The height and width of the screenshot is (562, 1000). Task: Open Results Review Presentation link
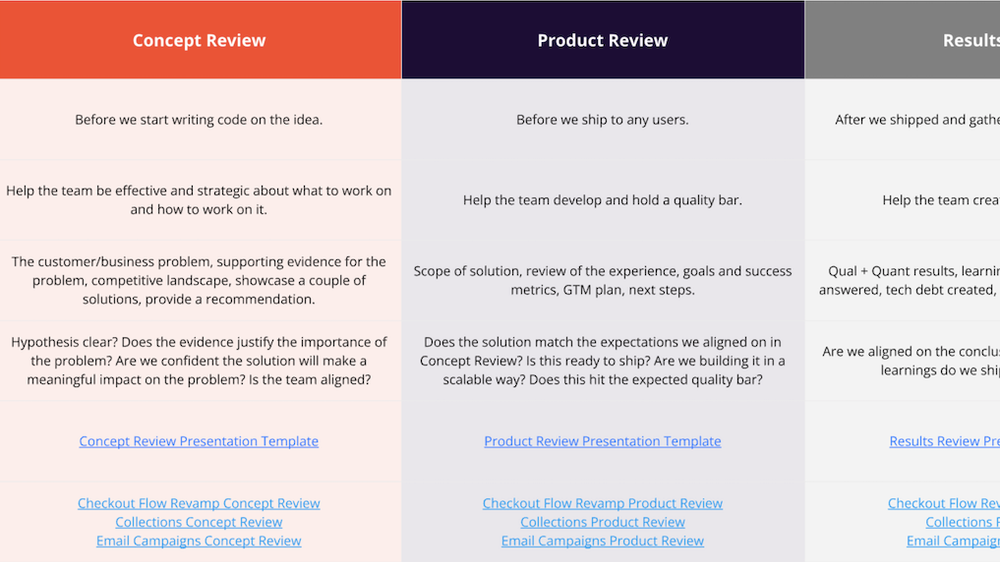945,441
